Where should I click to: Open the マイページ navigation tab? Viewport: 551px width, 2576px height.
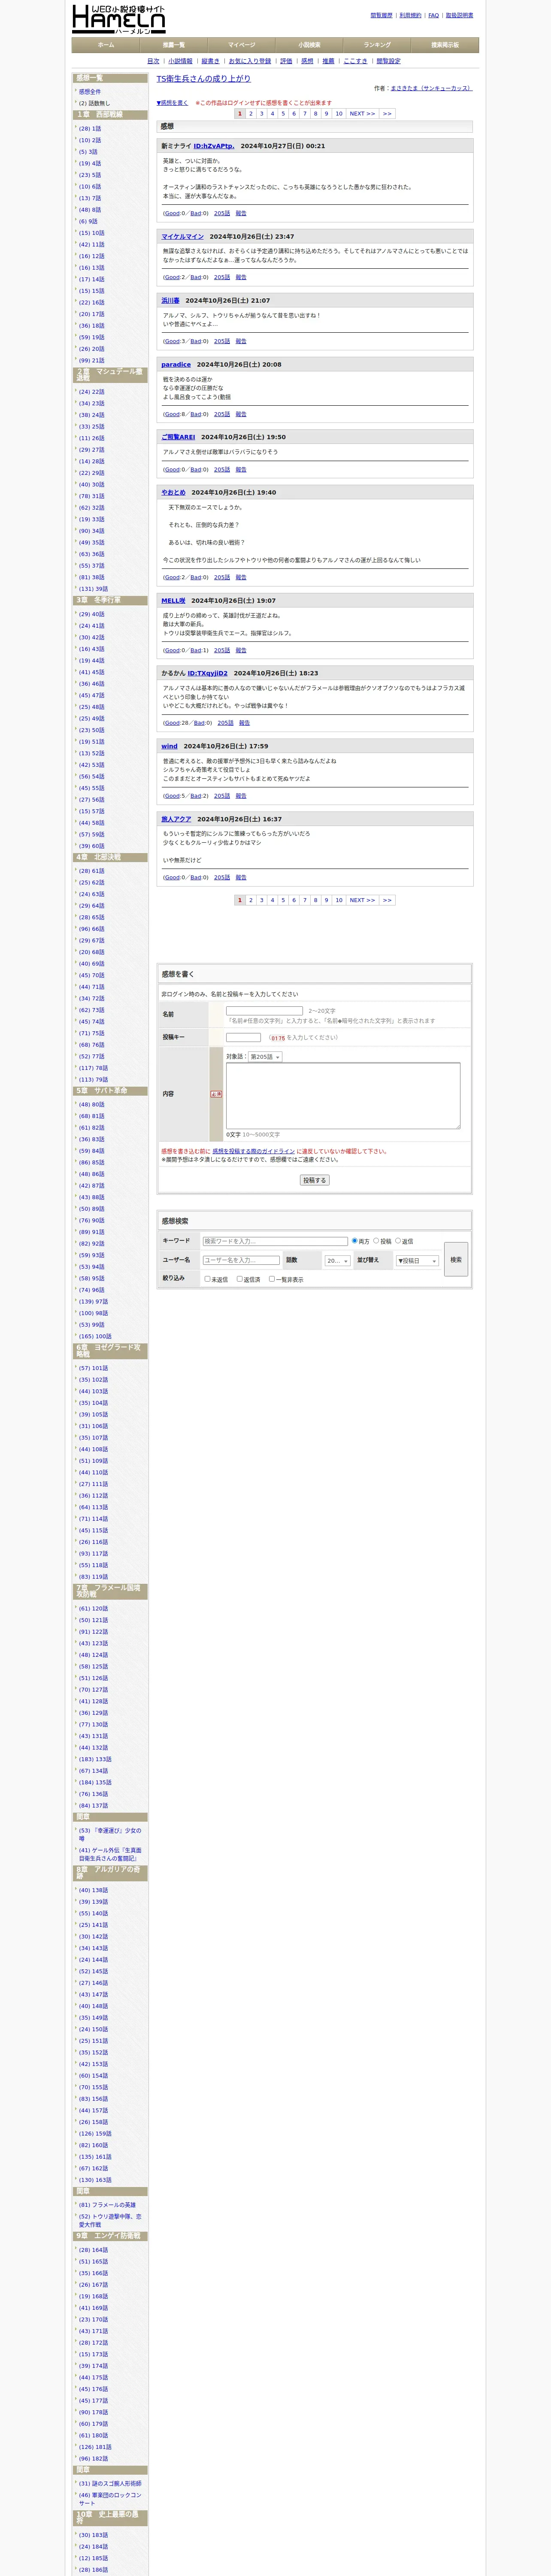tap(241, 45)
